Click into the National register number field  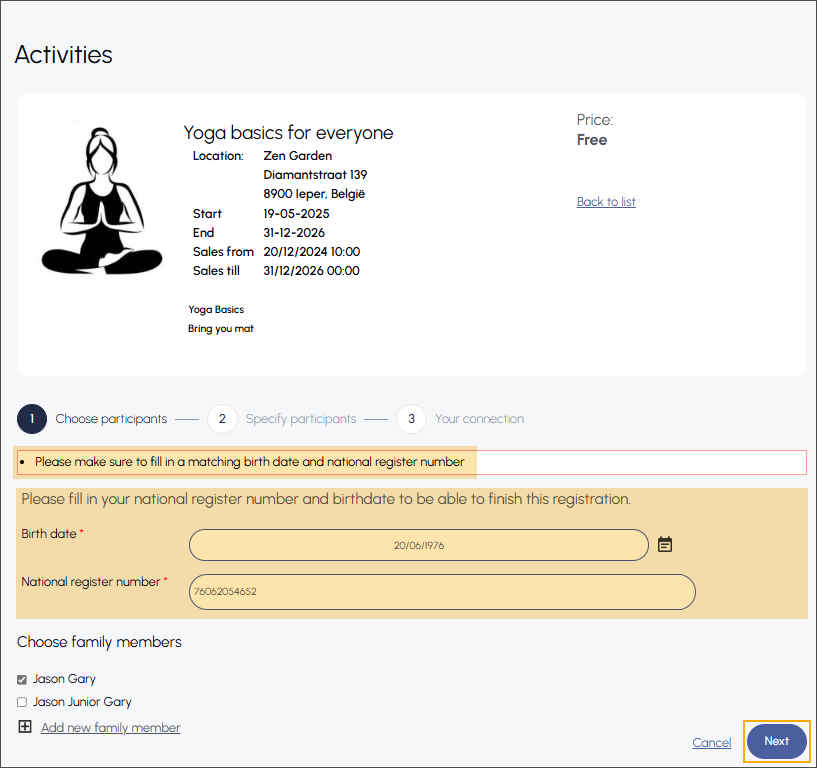(441, 591)
